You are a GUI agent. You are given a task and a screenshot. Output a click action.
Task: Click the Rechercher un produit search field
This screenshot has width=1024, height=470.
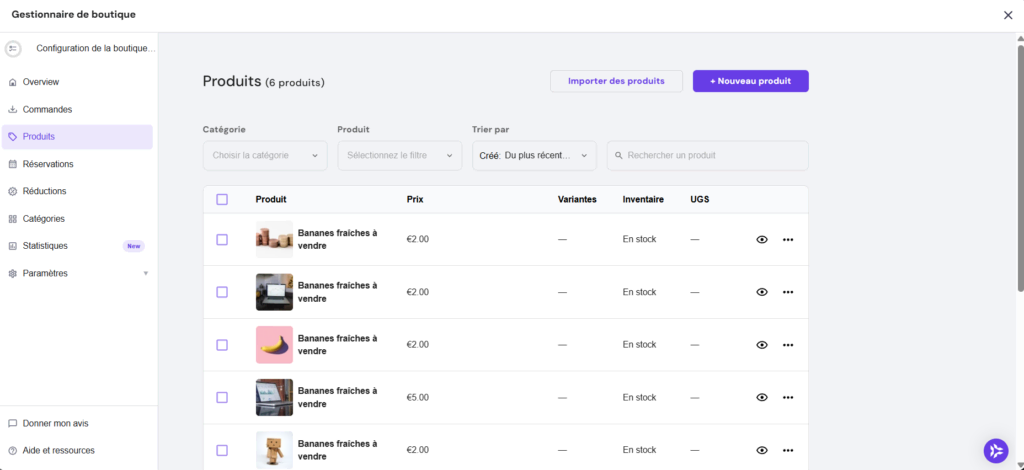[707, 155]
